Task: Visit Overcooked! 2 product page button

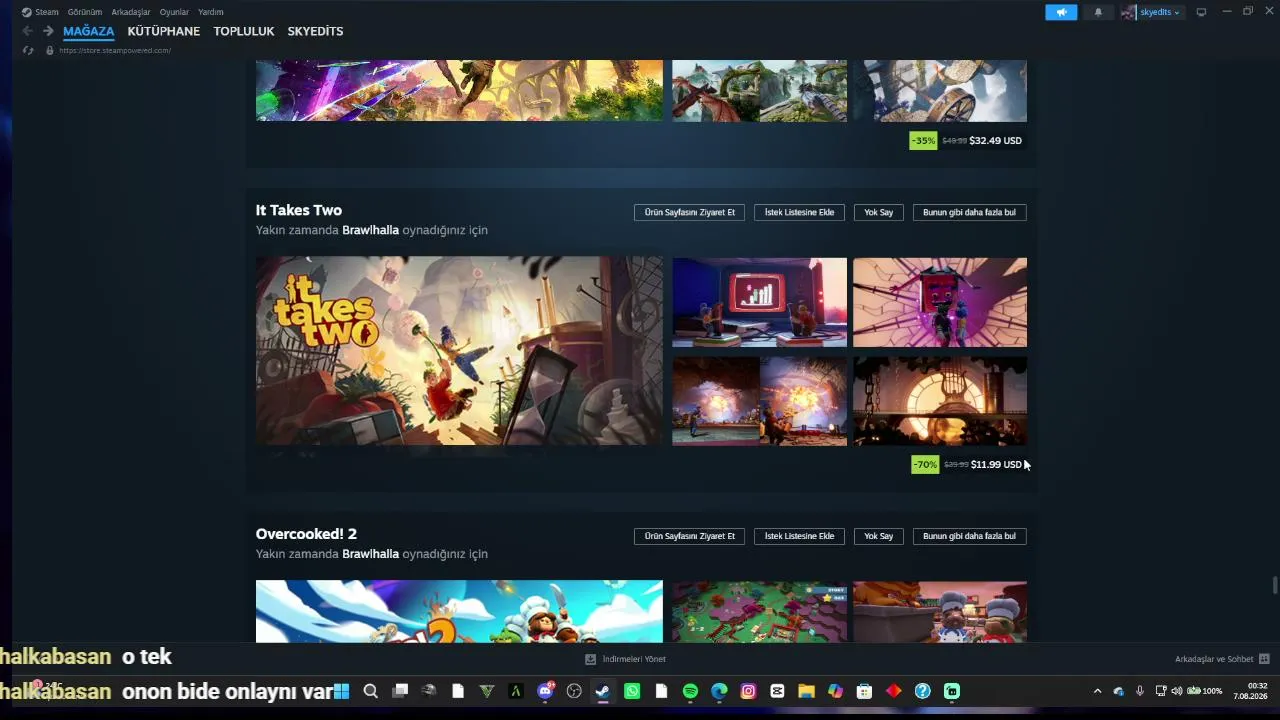Action: pos(689,536)
